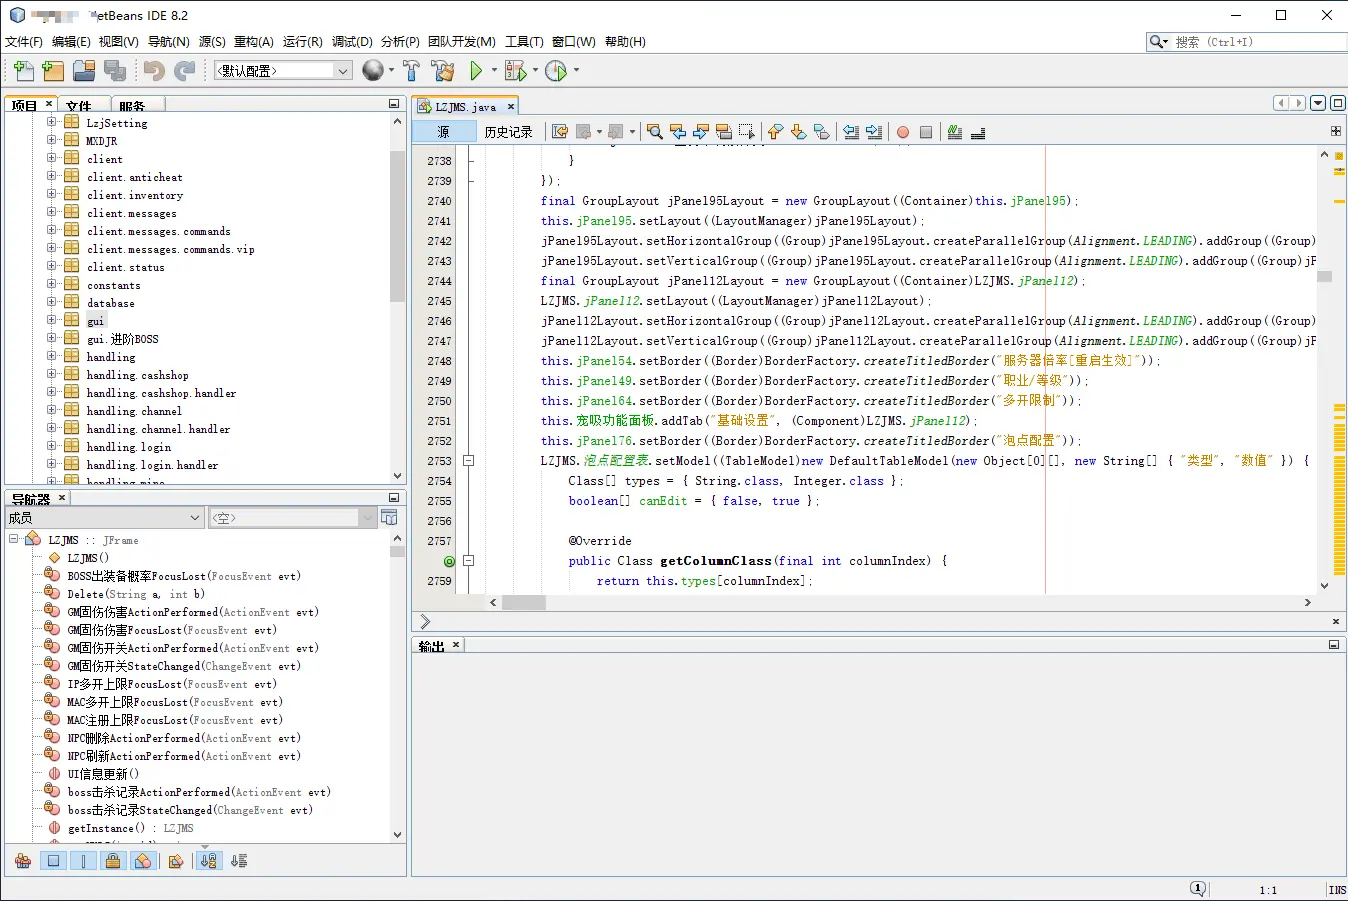Toggle Sort by Name A-Z in Navigator
The height and width of the screenshot is (901, 1348).
pos(208,861)
